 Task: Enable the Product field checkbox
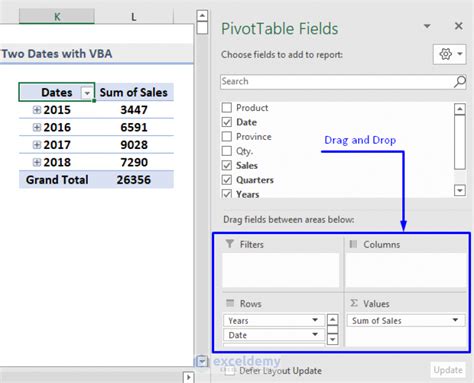(227, 108)
